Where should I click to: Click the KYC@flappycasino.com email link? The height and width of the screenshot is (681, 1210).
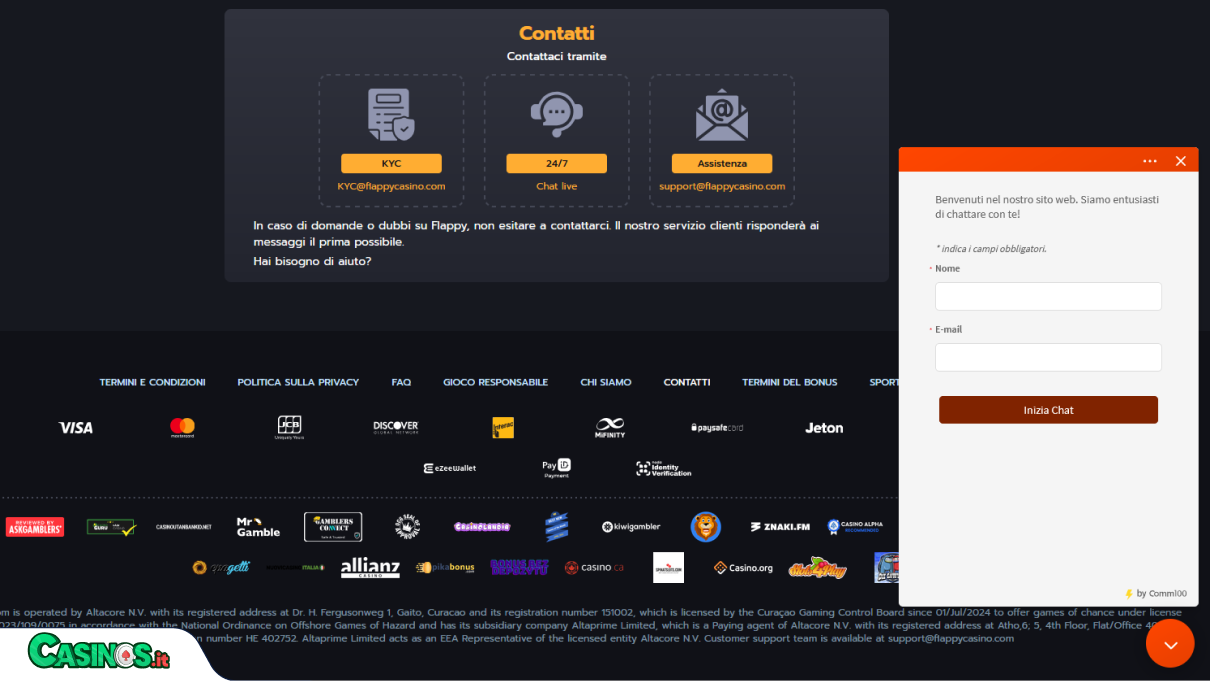coord(391,186)
